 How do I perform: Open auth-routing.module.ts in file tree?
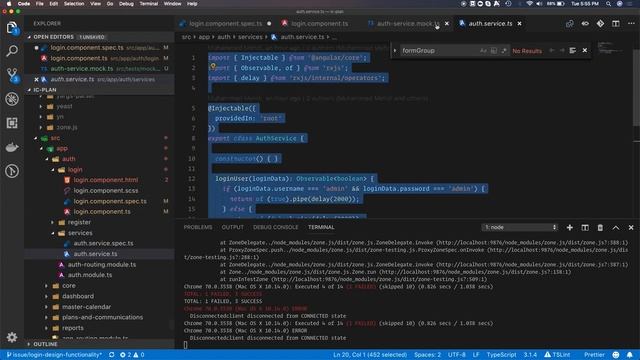(102, 264)
